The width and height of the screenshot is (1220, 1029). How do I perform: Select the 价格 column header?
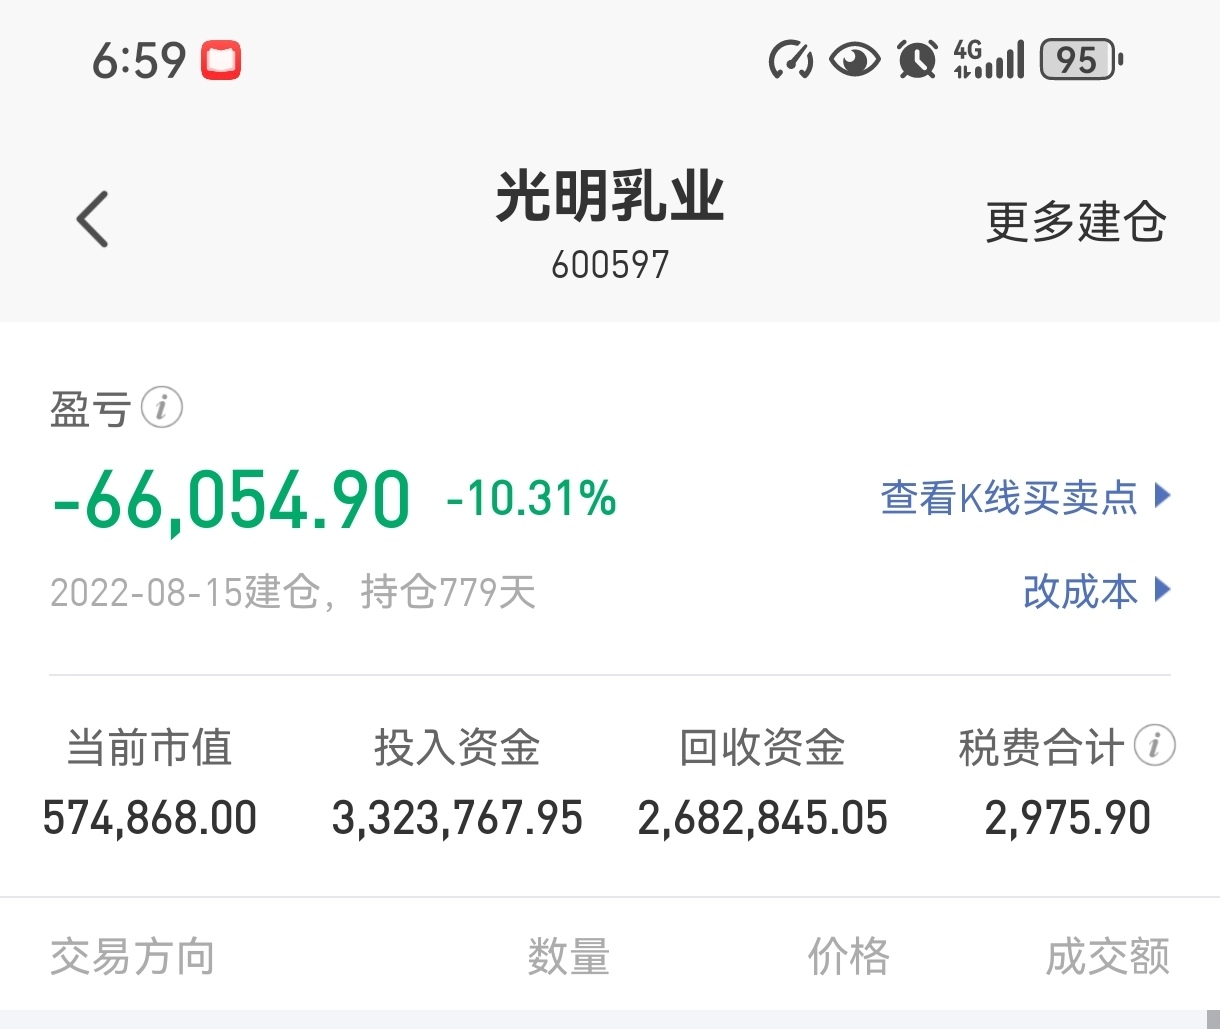848,957
